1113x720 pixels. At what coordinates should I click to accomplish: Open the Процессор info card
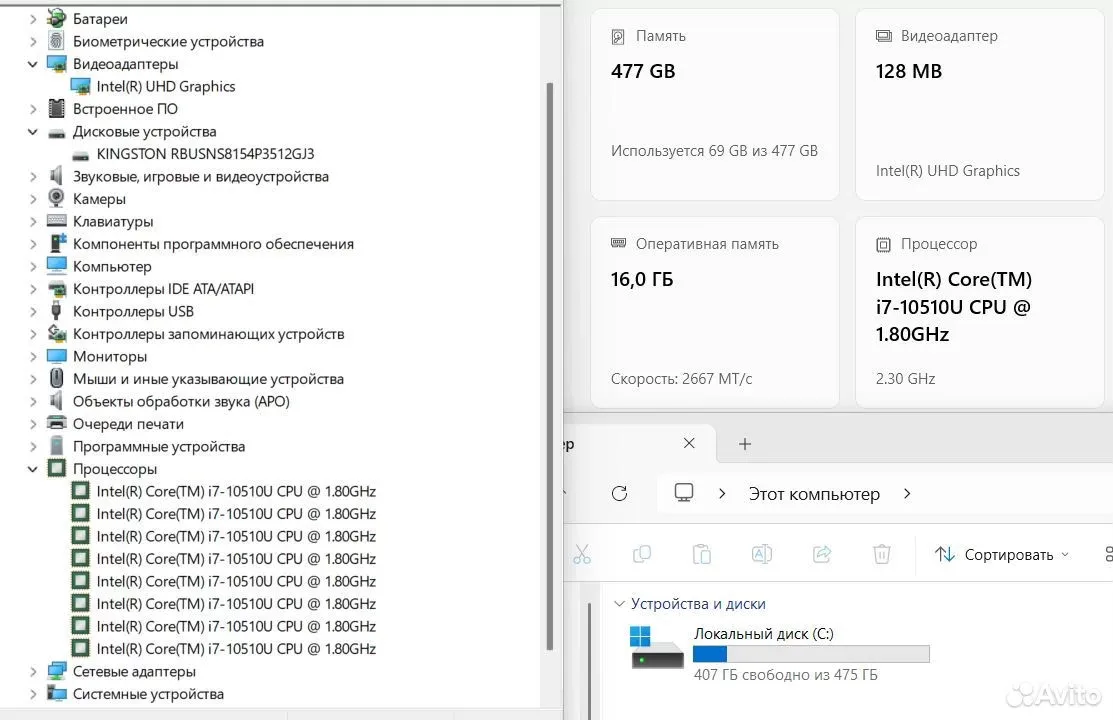click(x=980, y=312)
